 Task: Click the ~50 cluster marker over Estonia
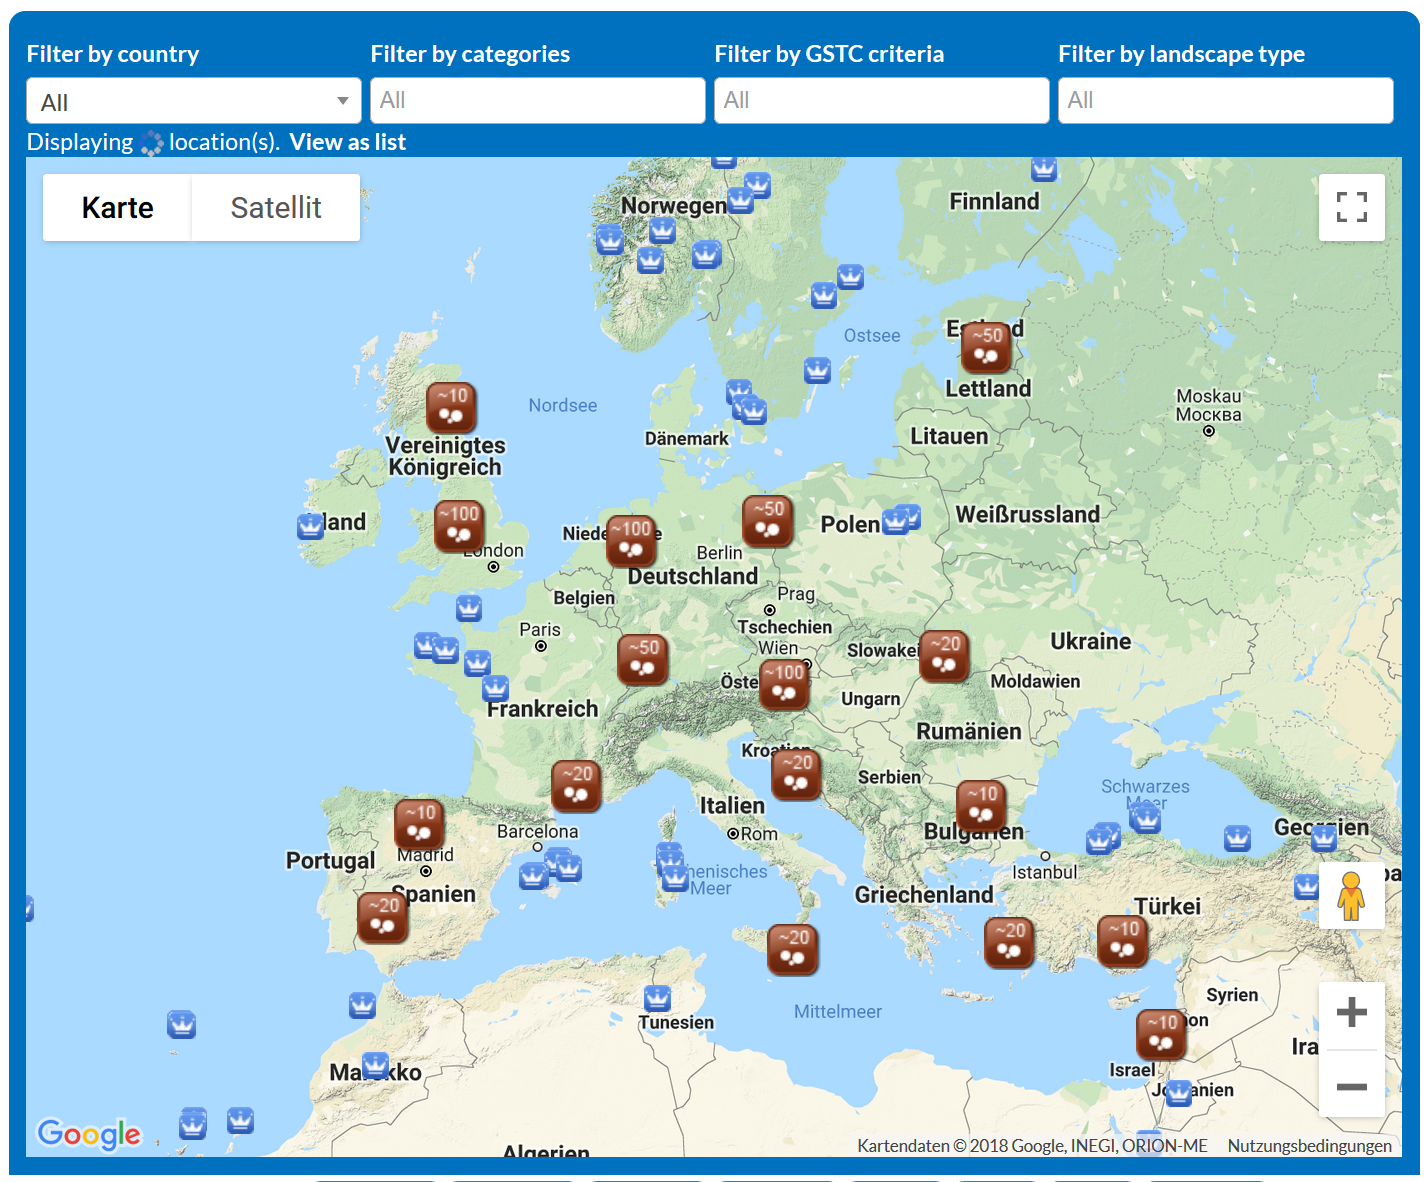tap(986, 347)
